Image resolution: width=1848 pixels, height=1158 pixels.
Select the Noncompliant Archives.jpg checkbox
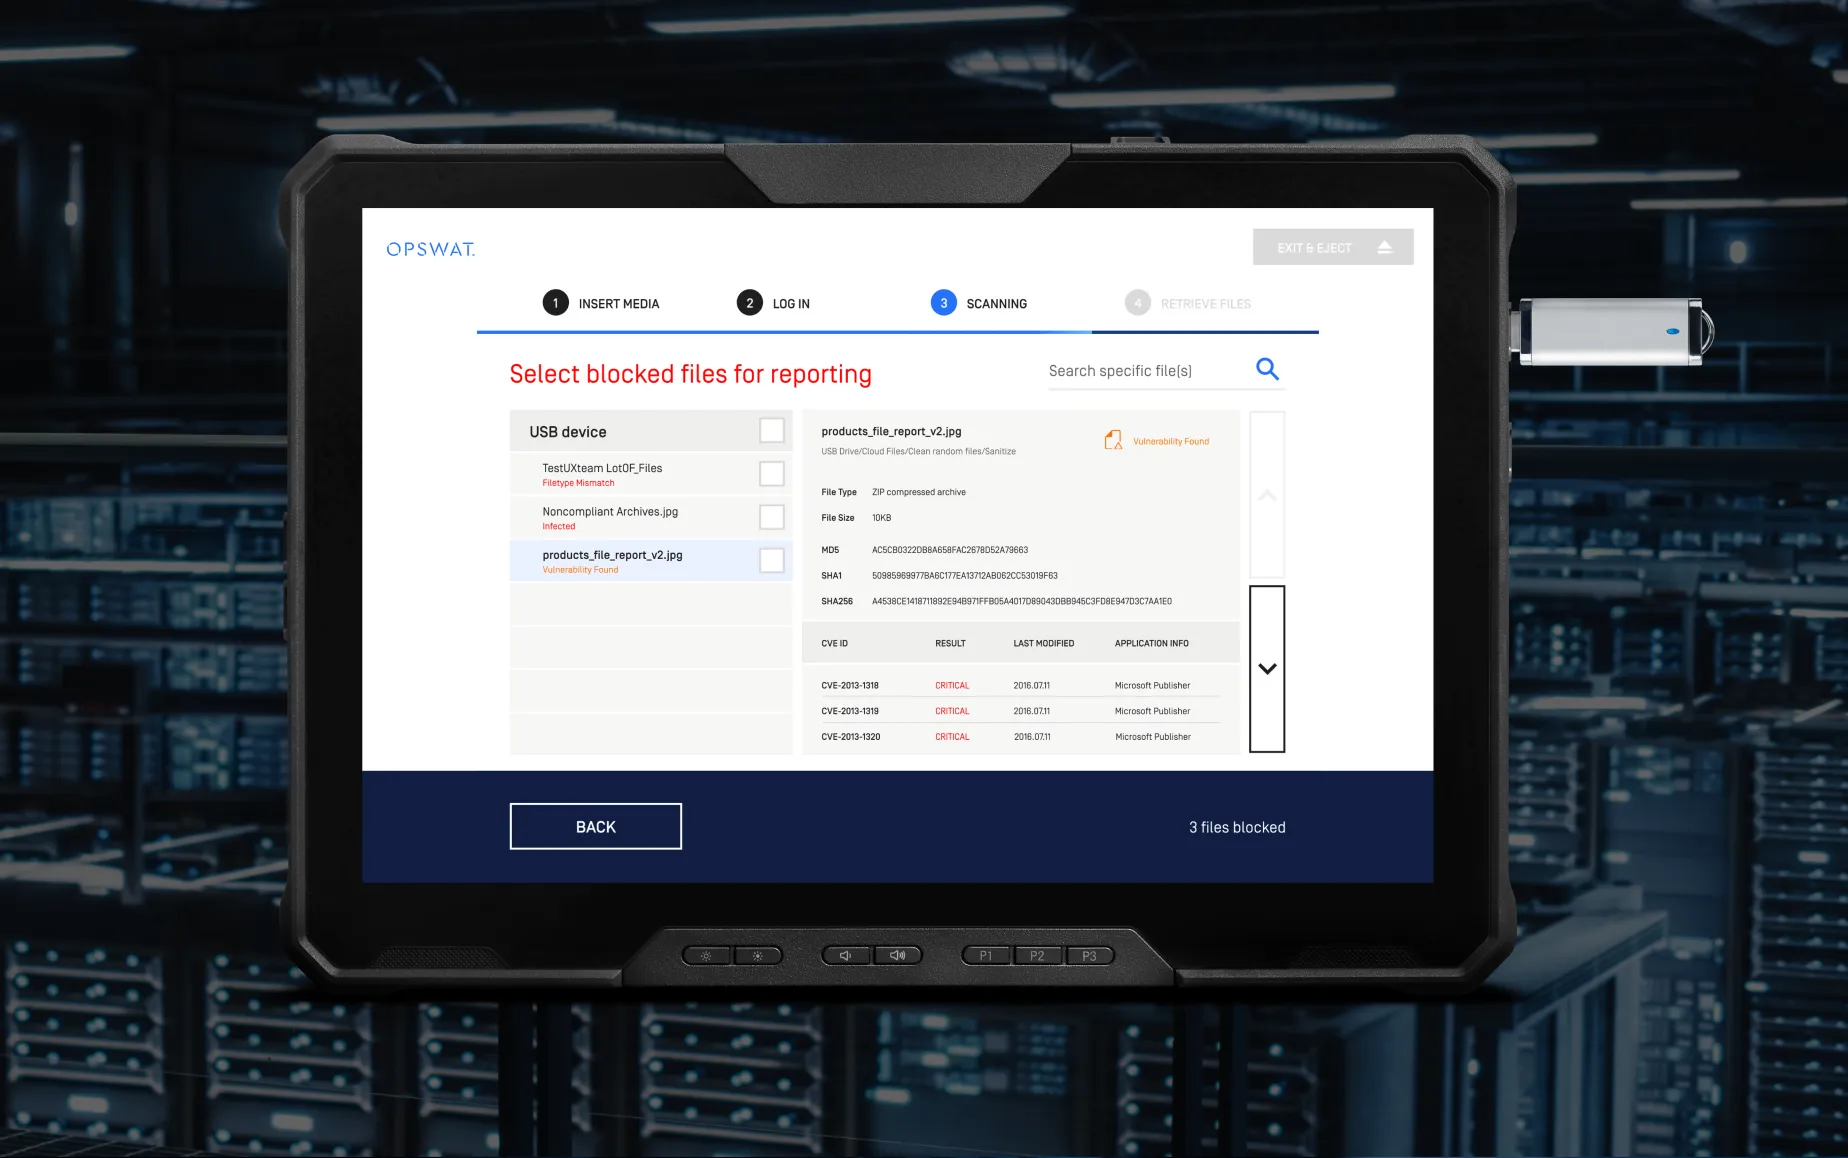[771, 517]
